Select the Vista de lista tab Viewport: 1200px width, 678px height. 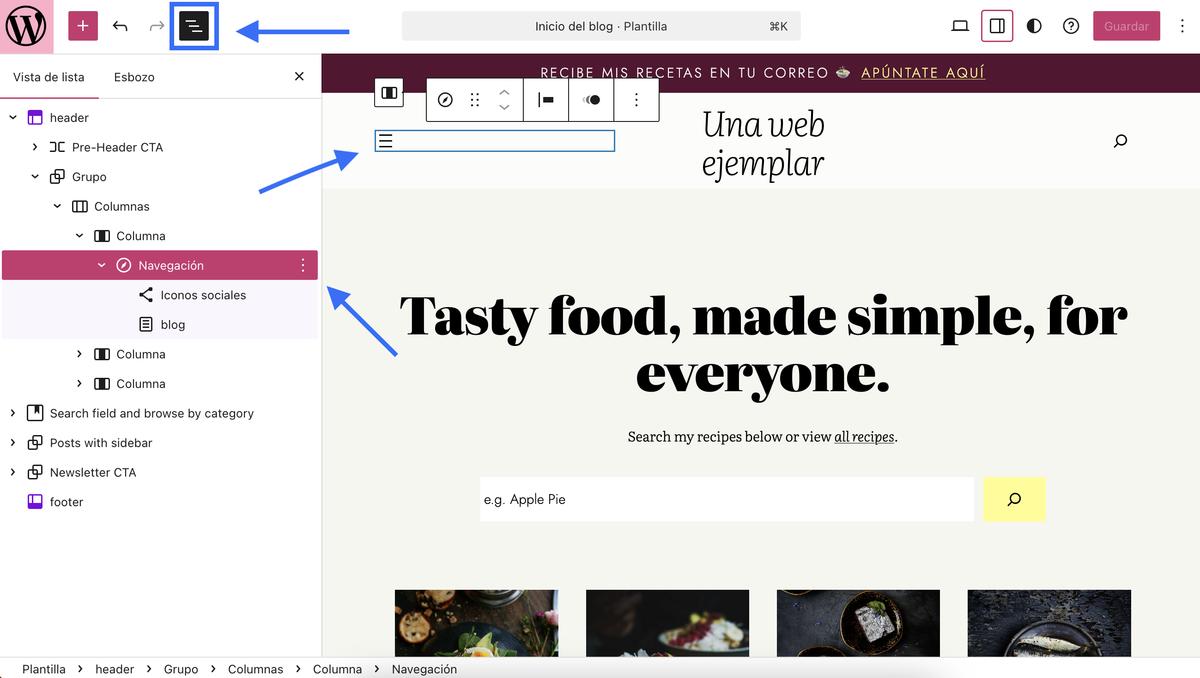(49, 77)
